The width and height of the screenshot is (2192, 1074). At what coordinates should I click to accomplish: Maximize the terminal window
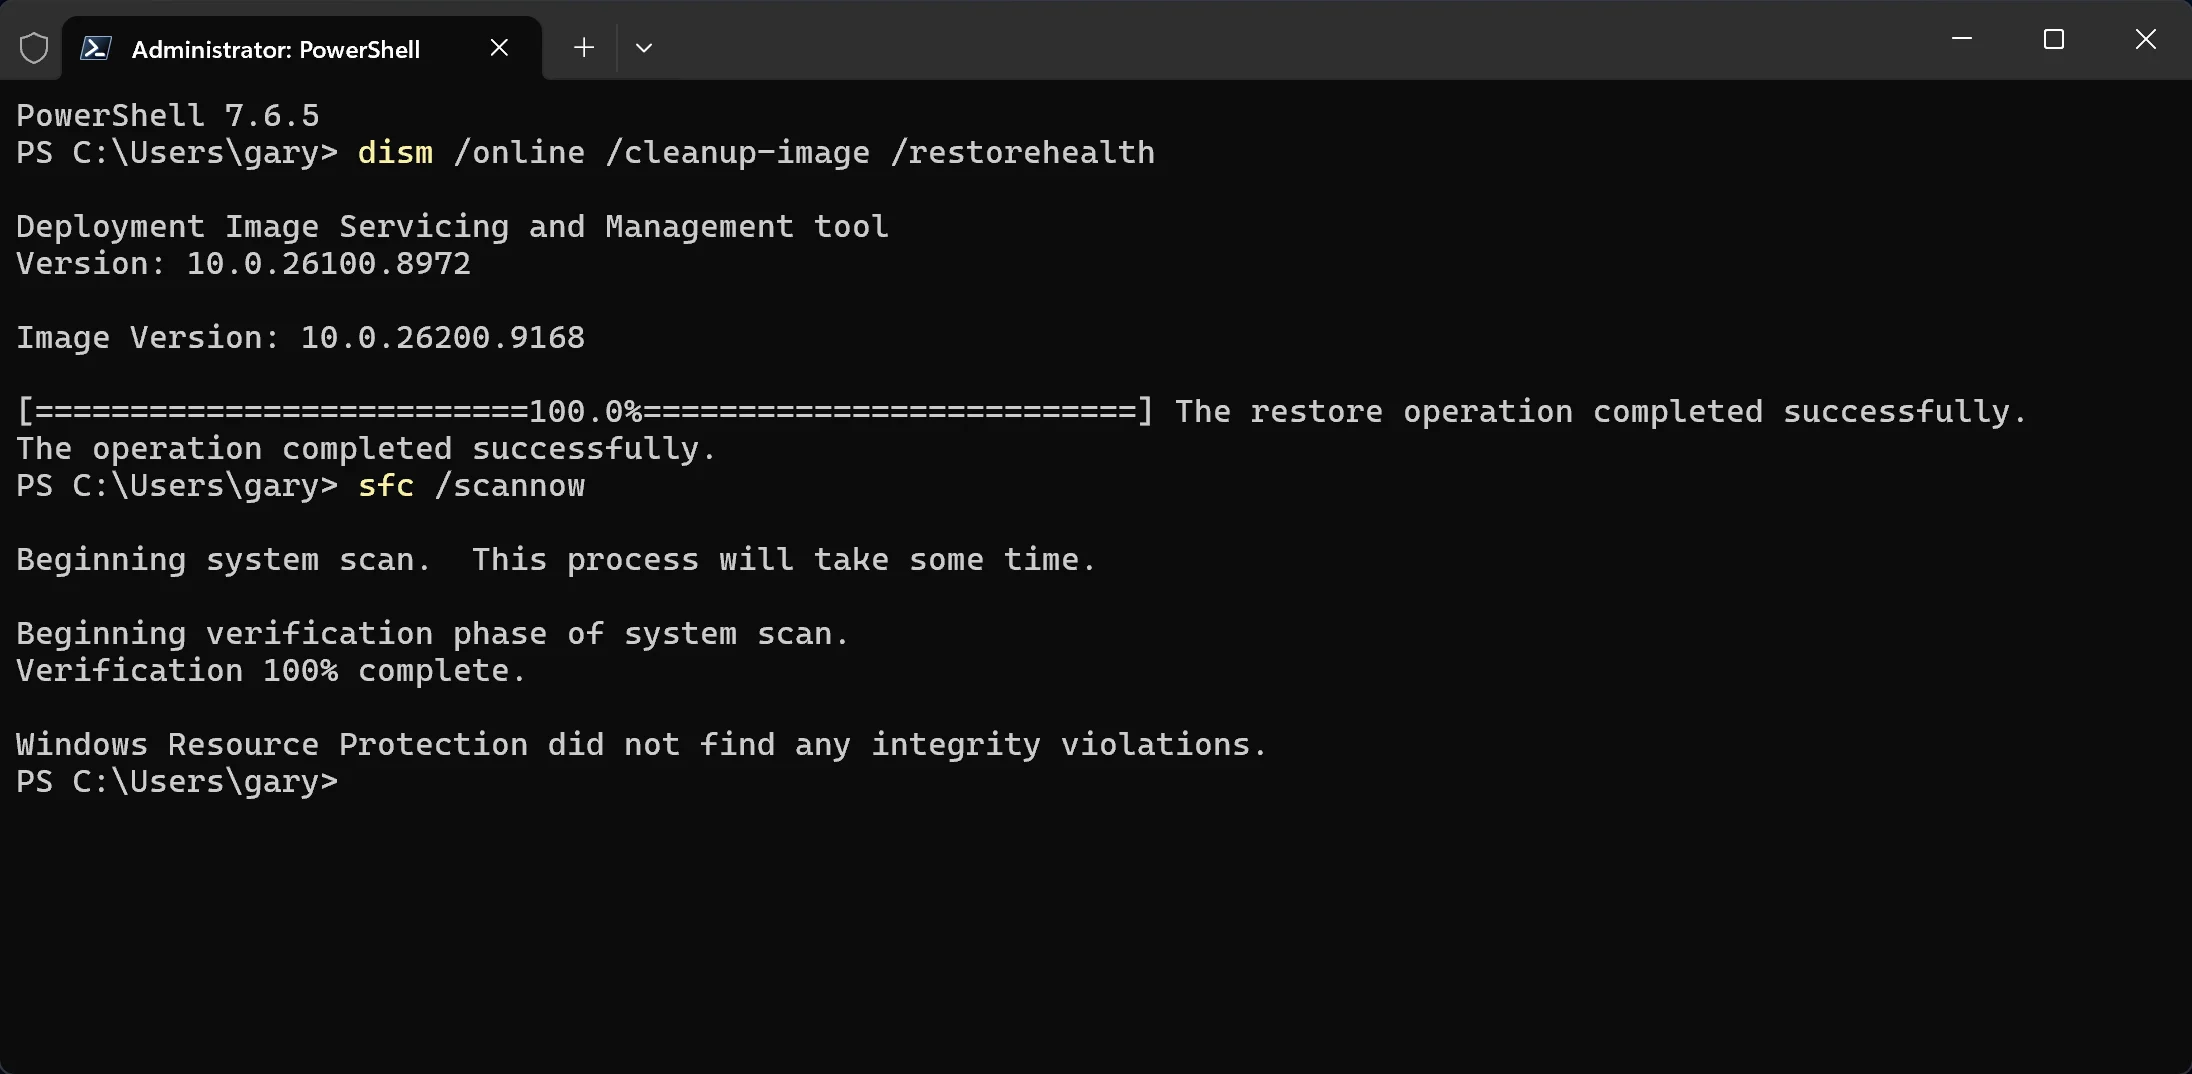point(2054,39)
